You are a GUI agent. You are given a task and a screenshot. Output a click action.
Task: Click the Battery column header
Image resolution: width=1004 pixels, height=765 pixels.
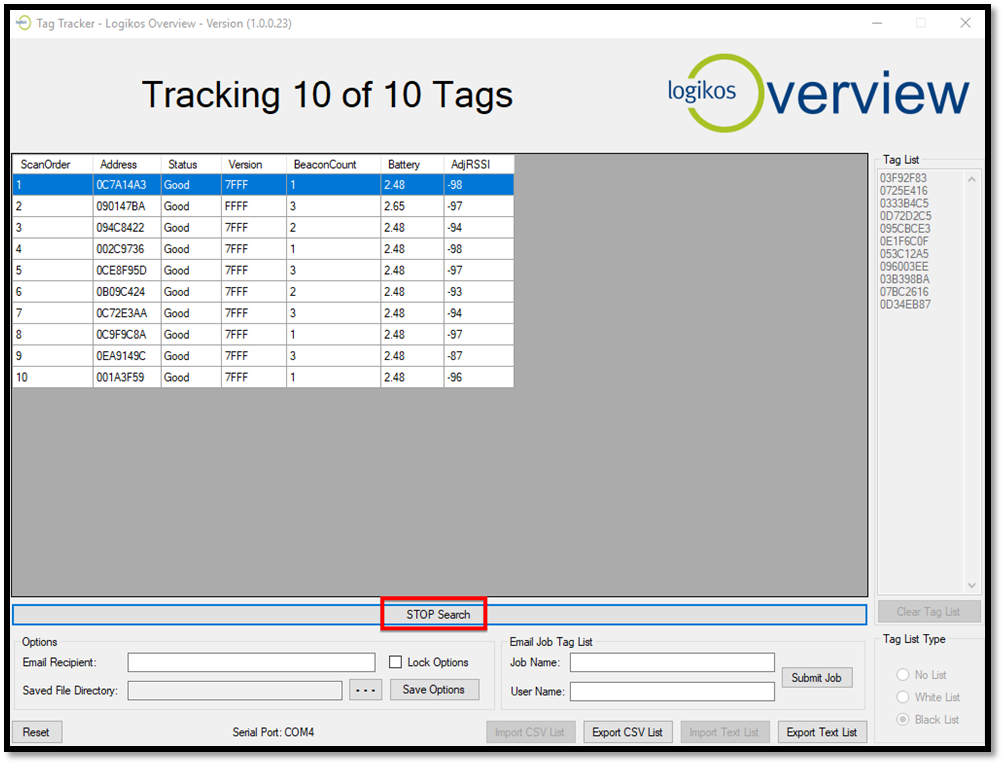pos(411,164)
